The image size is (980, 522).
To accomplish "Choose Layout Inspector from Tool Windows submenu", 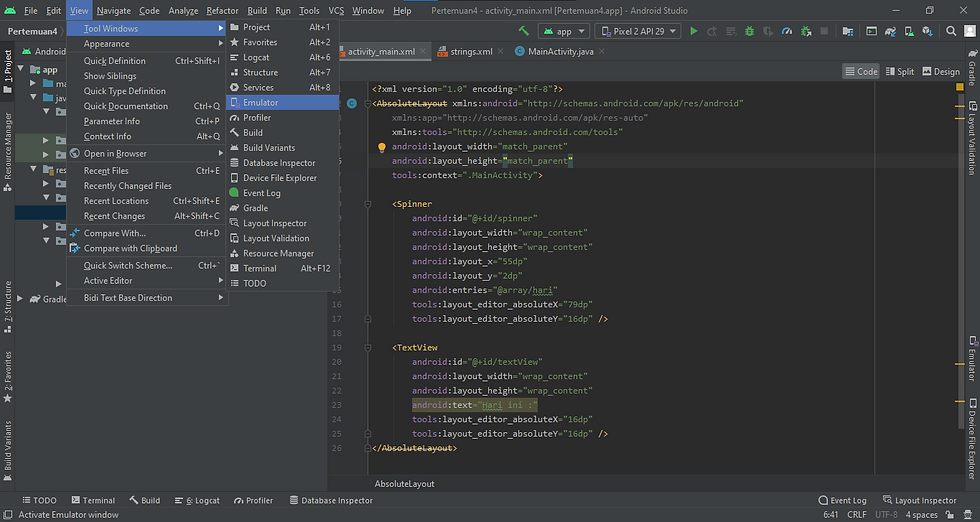I will point(282,223).
